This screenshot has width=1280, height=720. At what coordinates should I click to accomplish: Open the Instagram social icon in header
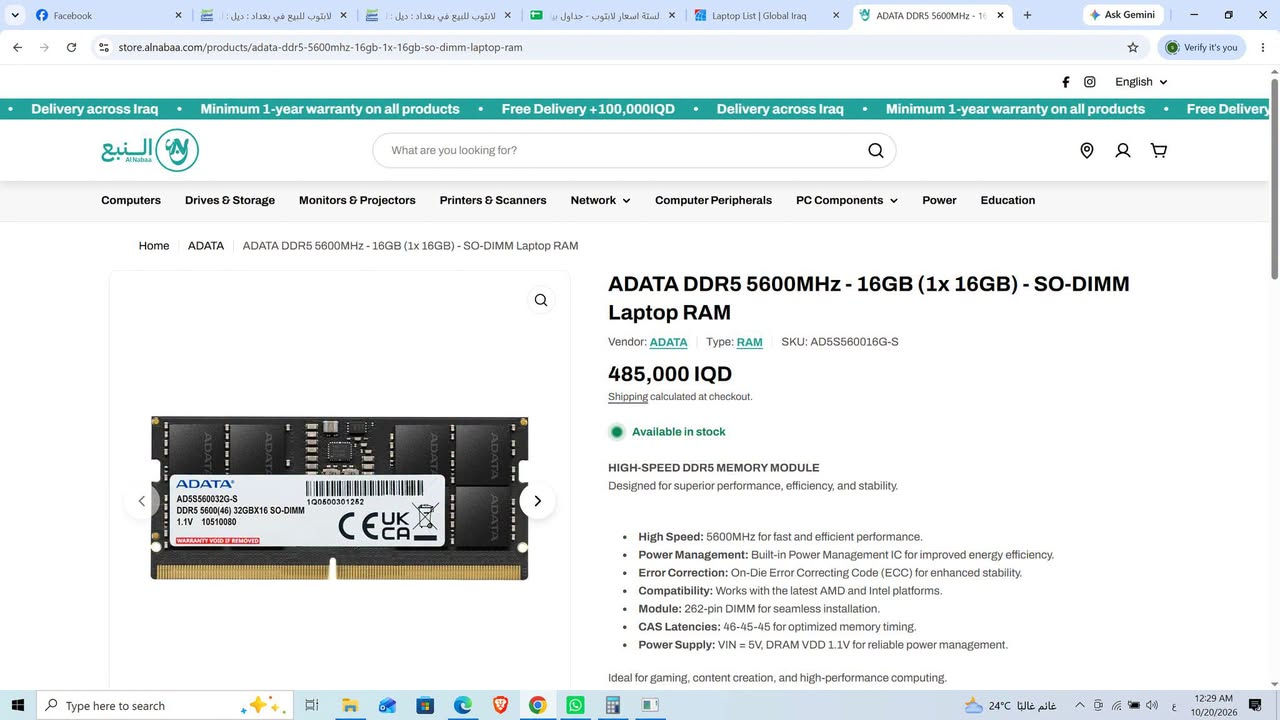[1090, 82]
